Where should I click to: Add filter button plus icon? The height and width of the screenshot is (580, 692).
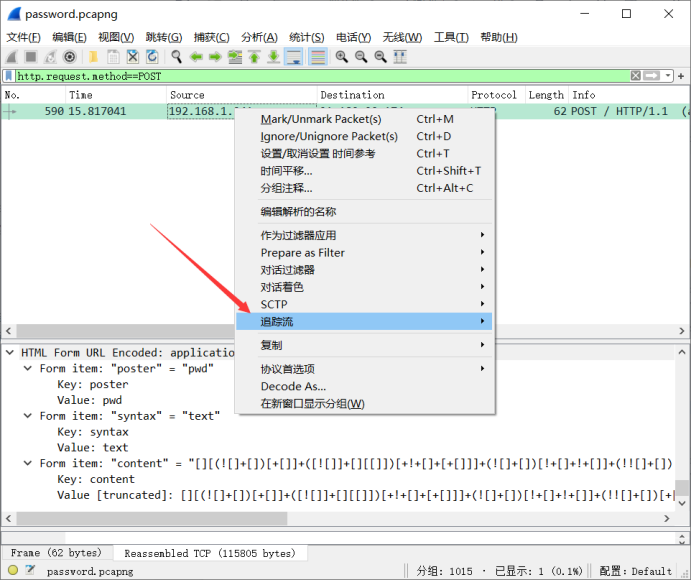[681, 76]
